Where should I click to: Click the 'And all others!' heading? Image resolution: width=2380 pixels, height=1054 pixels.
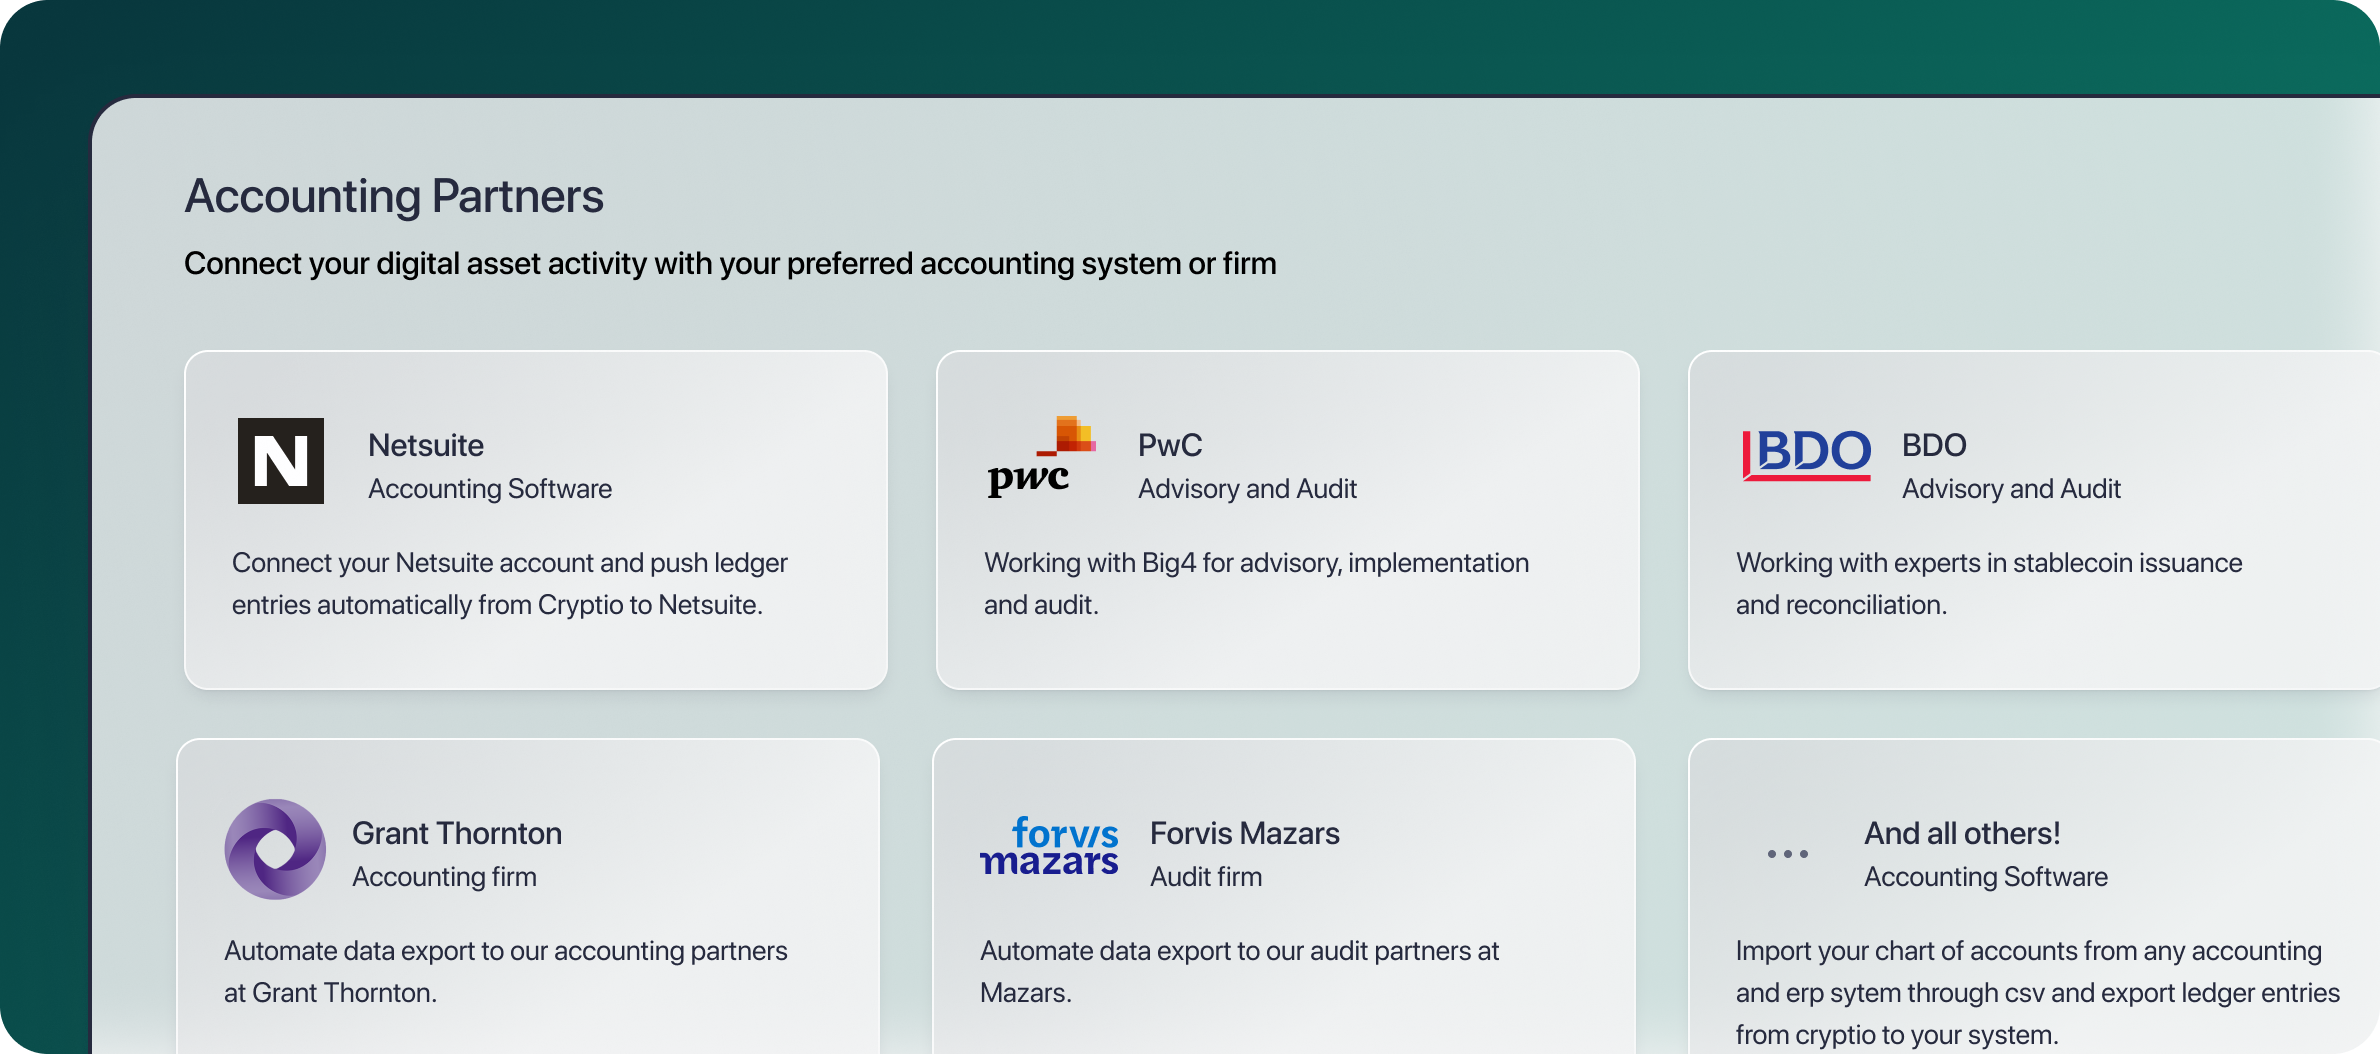tap(1962, 833)
